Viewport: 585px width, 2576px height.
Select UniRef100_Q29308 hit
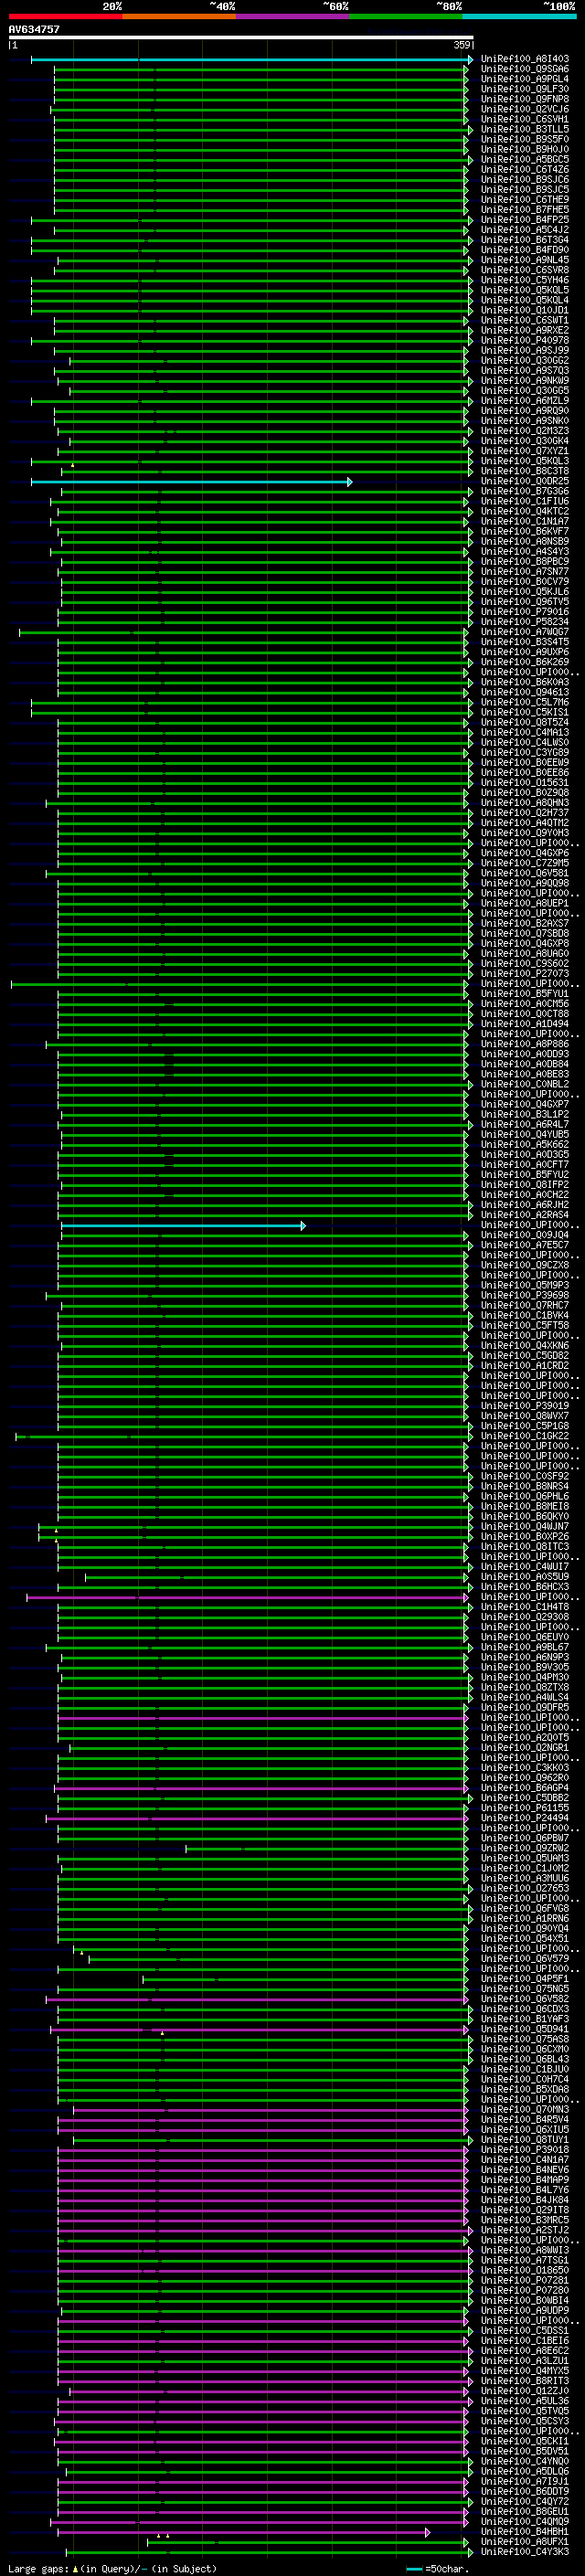tap(525, 1617)
